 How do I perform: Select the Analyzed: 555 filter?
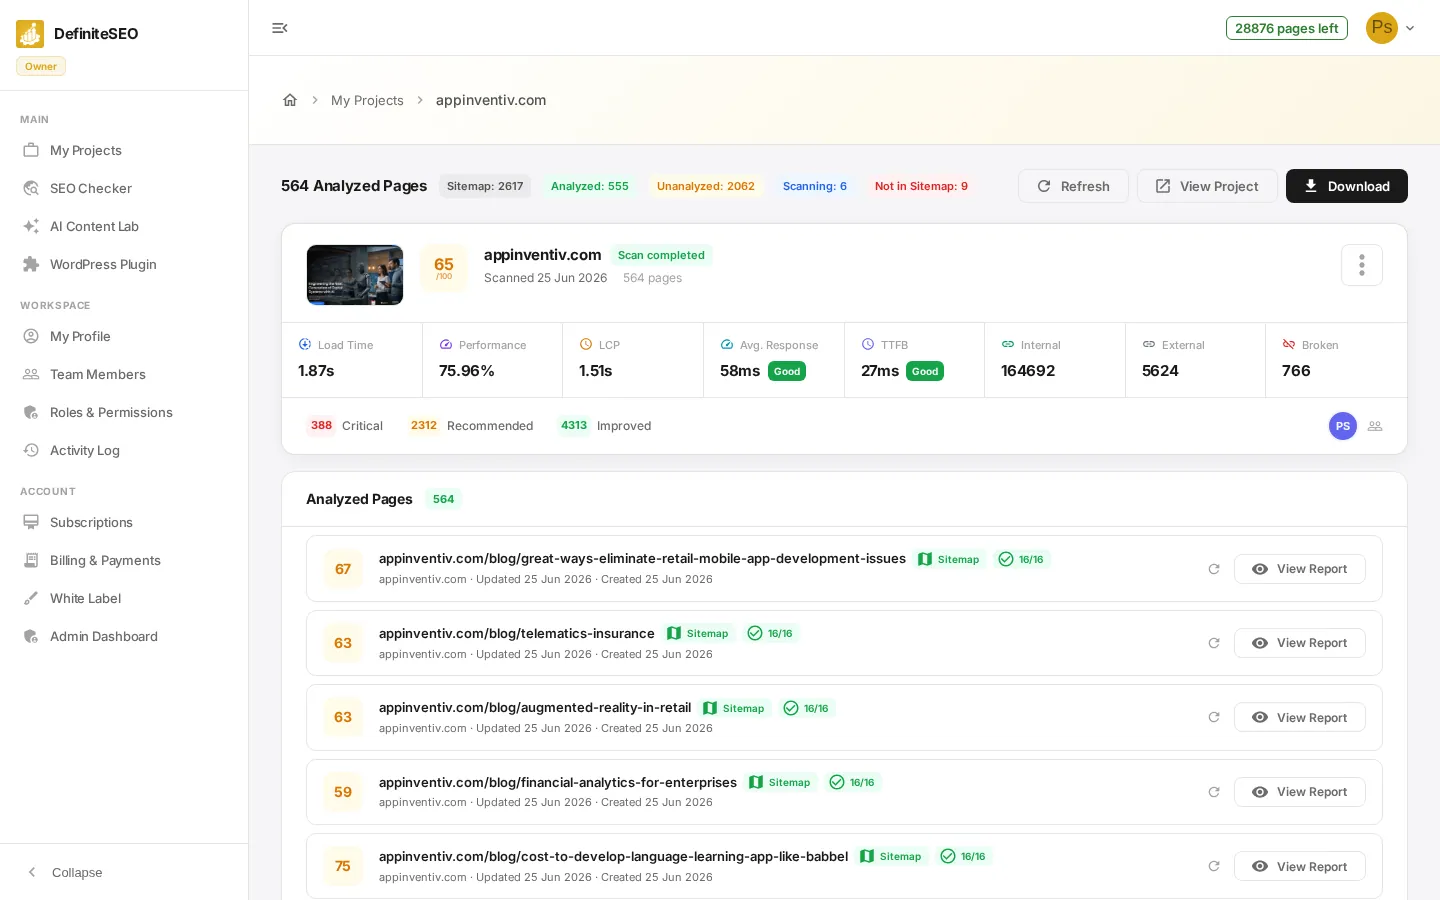click(589, 186)
